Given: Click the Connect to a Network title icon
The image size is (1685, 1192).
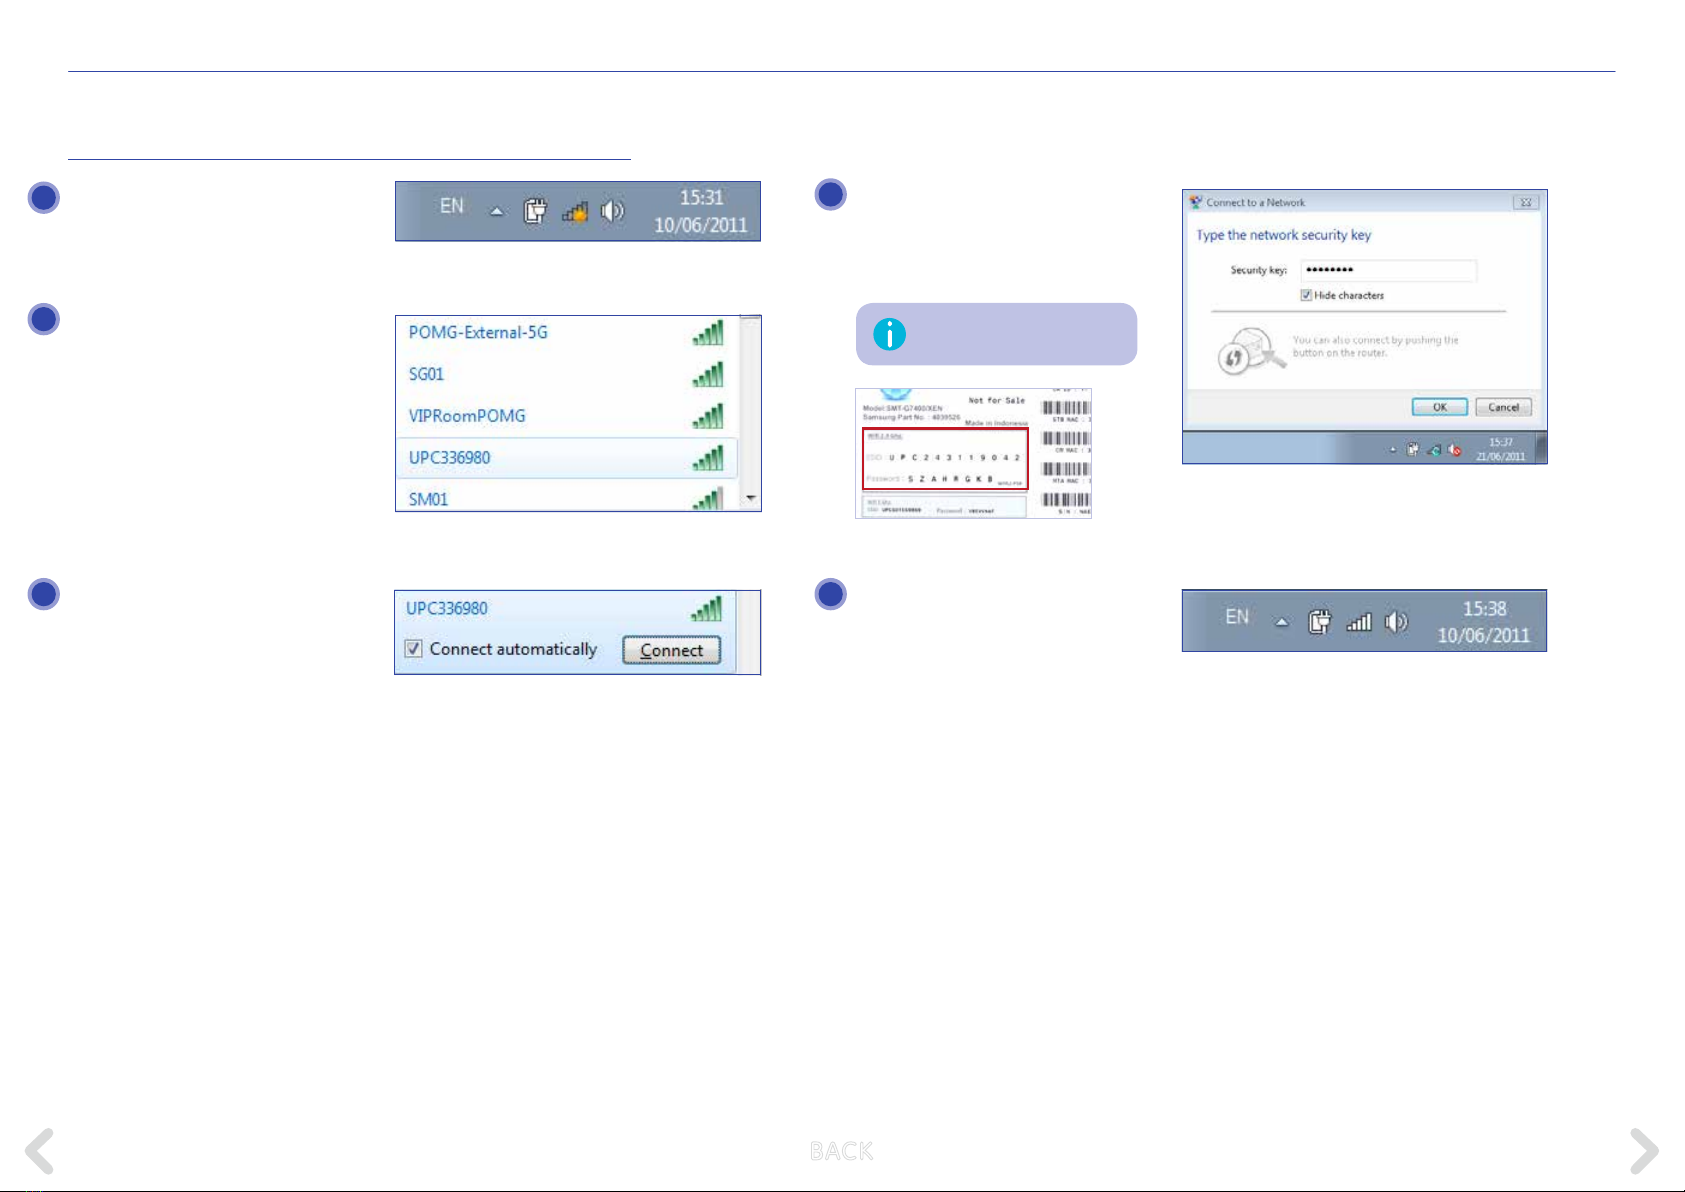Looking at the screenshot, I should tap(1195, 202).
